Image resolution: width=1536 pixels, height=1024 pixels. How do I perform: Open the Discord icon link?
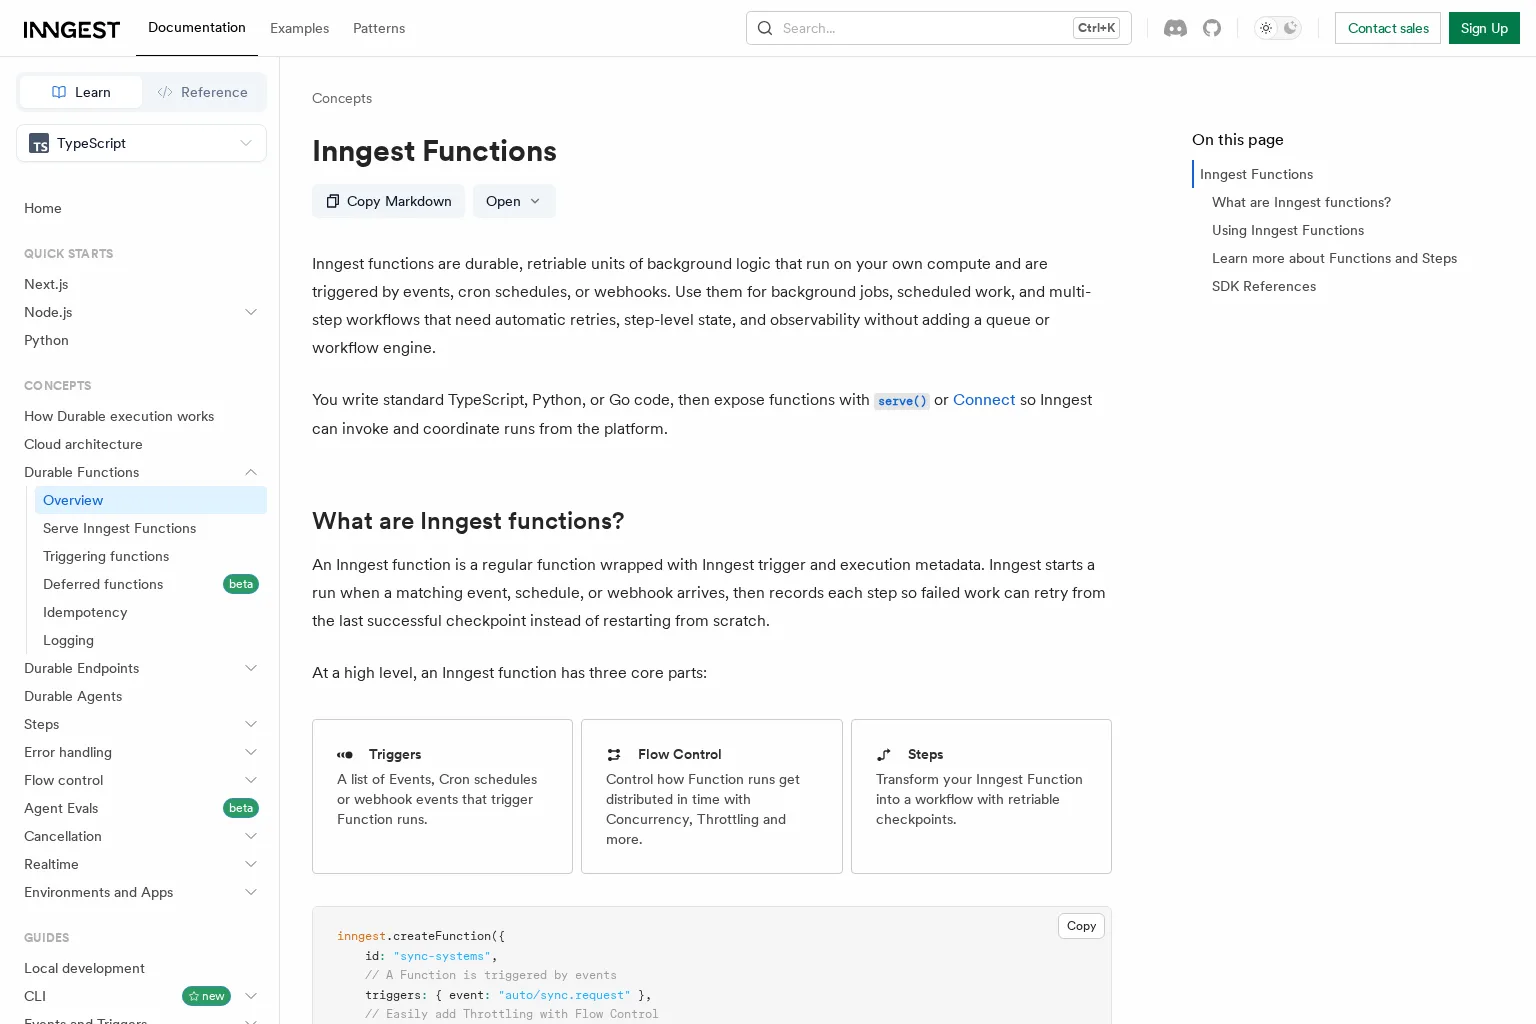tap(1175, 28)
